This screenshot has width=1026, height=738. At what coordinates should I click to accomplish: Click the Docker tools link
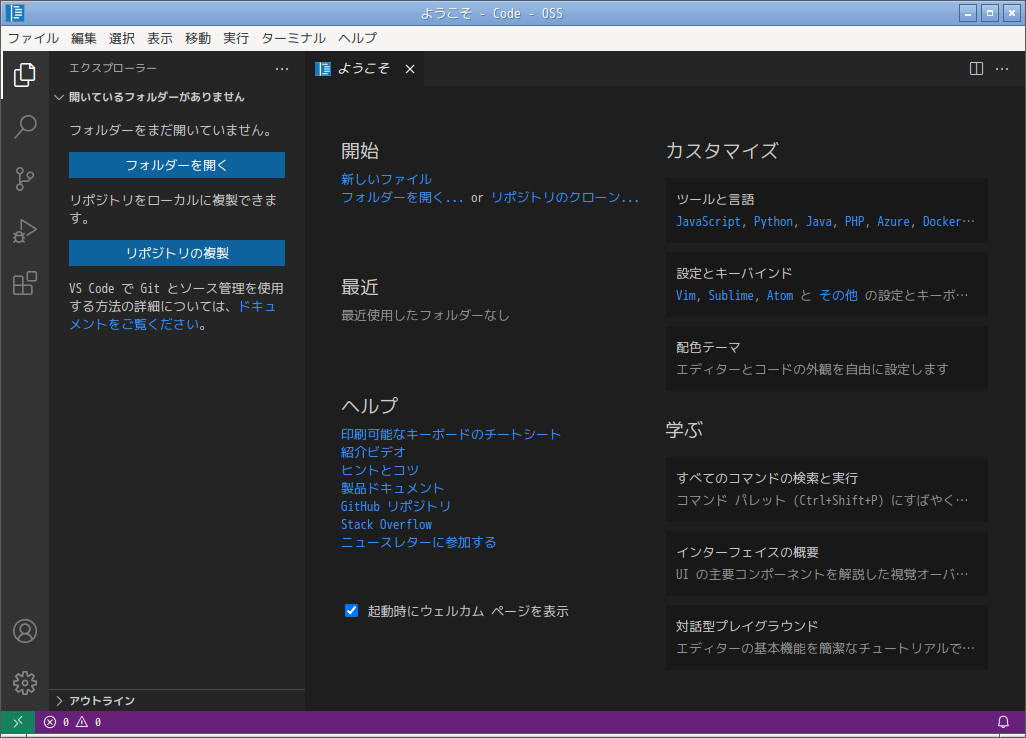click(942, 222)
